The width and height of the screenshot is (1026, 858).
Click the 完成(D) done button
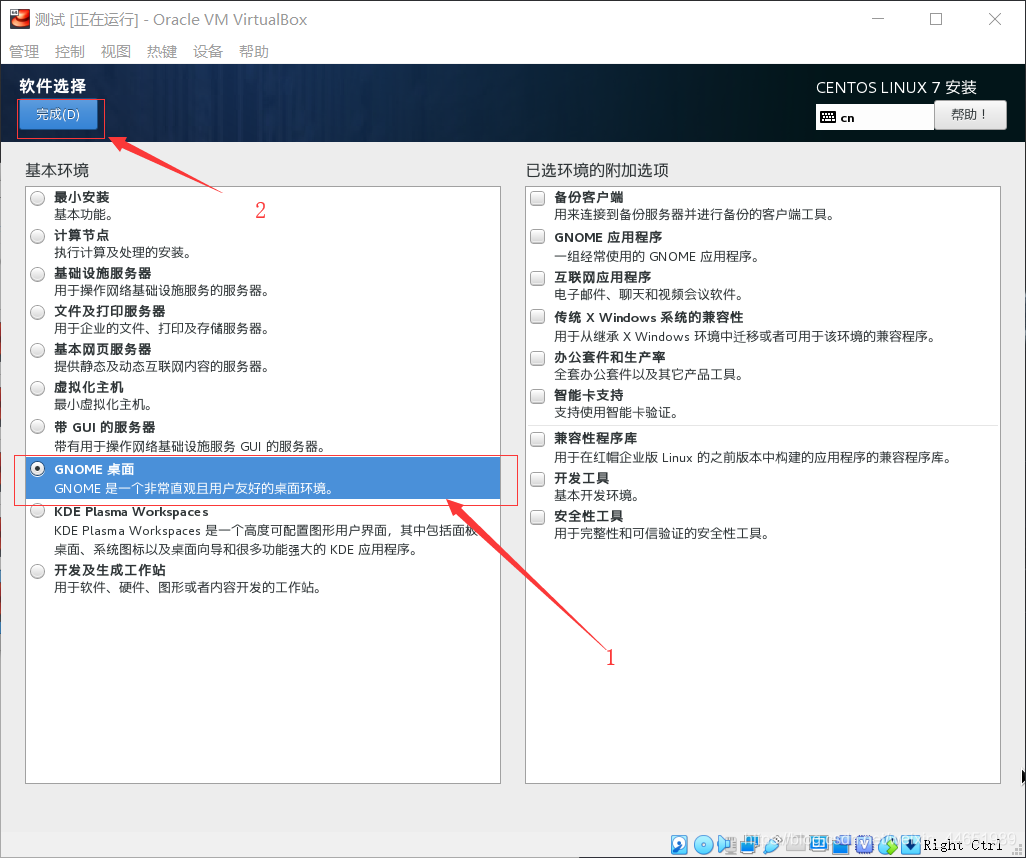pos(58,115)
